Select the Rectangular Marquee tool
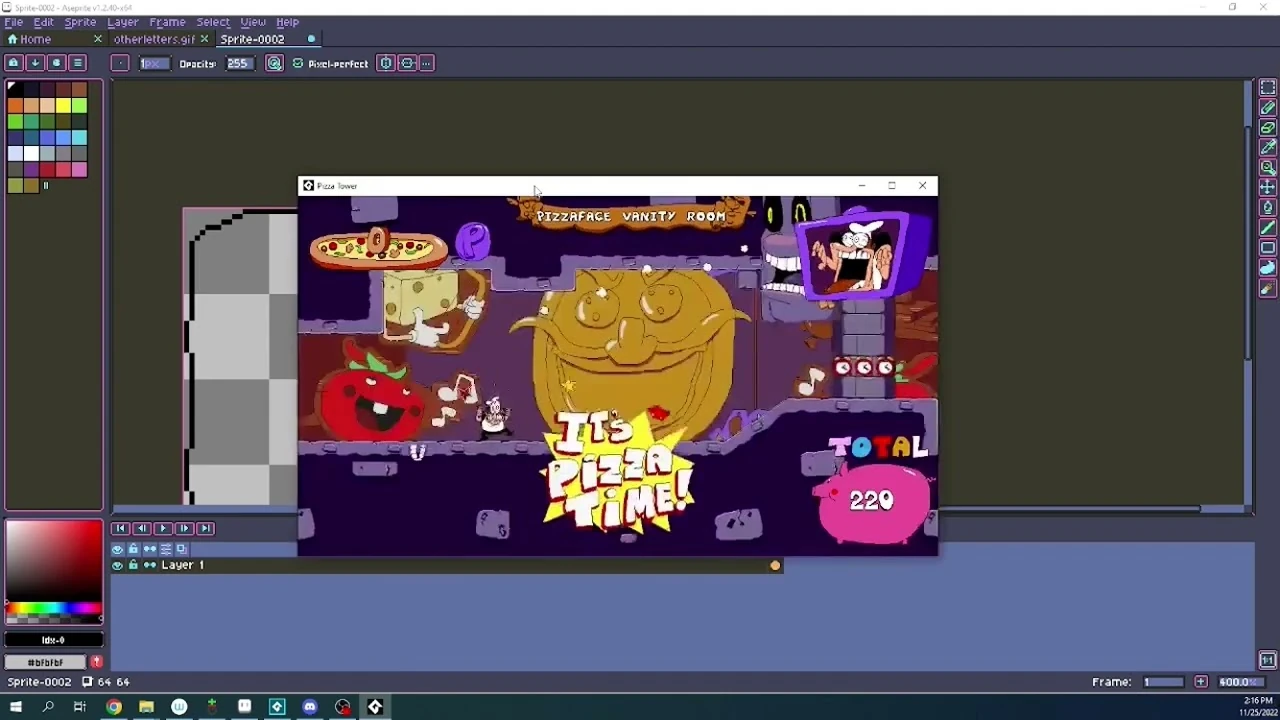Viewport: 1280px width, 720px height. point(1268,88)
